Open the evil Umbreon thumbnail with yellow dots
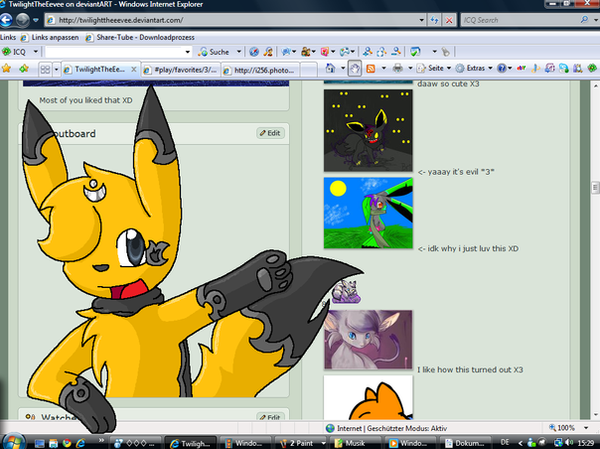The width and height of the screenshot is (600, 449). pos(368,131)
